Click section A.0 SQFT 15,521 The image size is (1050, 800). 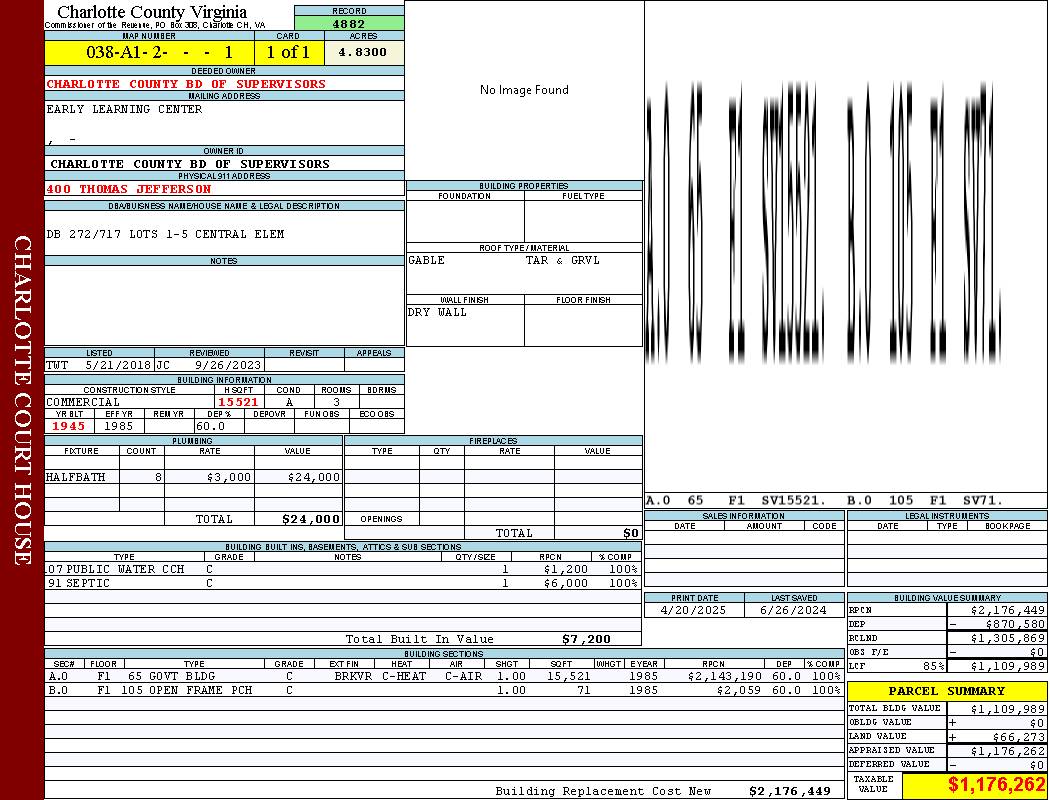pos(569,676)
